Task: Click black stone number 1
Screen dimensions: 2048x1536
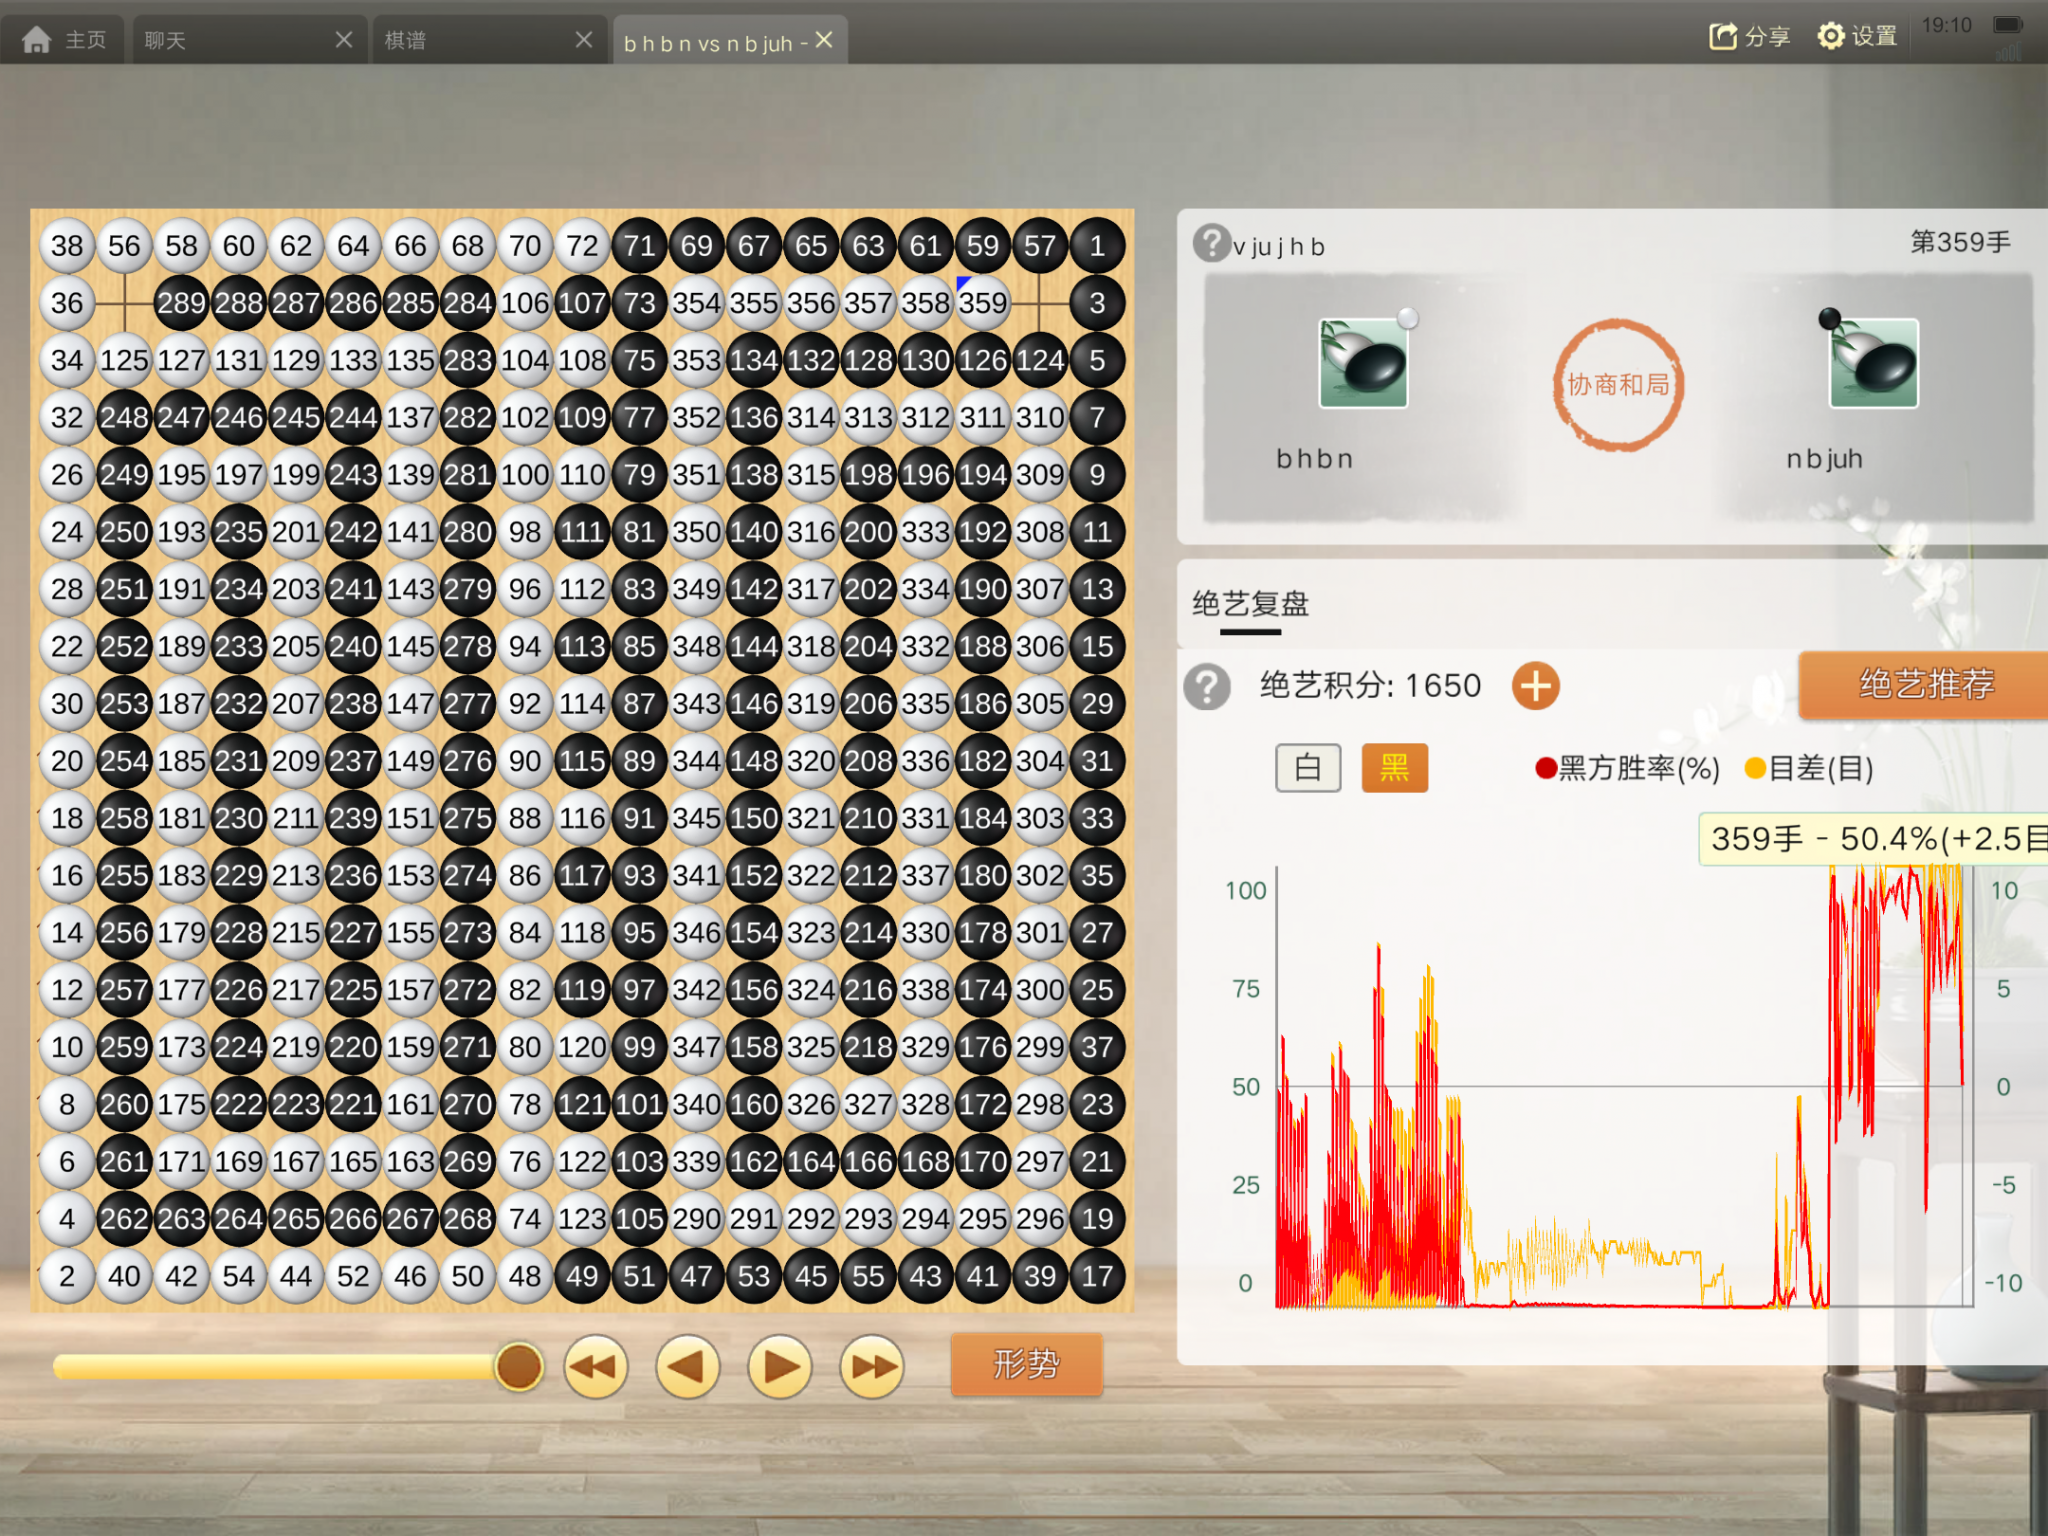Action: pyautogui.click(x=1097, y=246)
